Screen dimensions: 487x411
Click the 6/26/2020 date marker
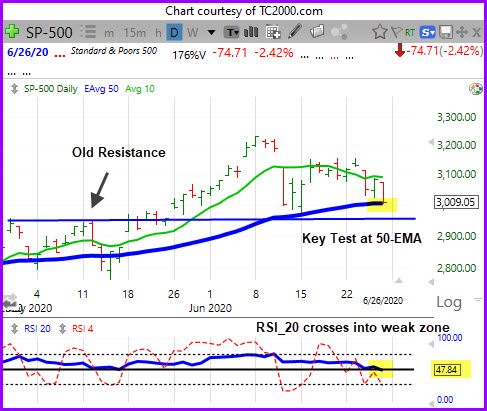[383, 301]
